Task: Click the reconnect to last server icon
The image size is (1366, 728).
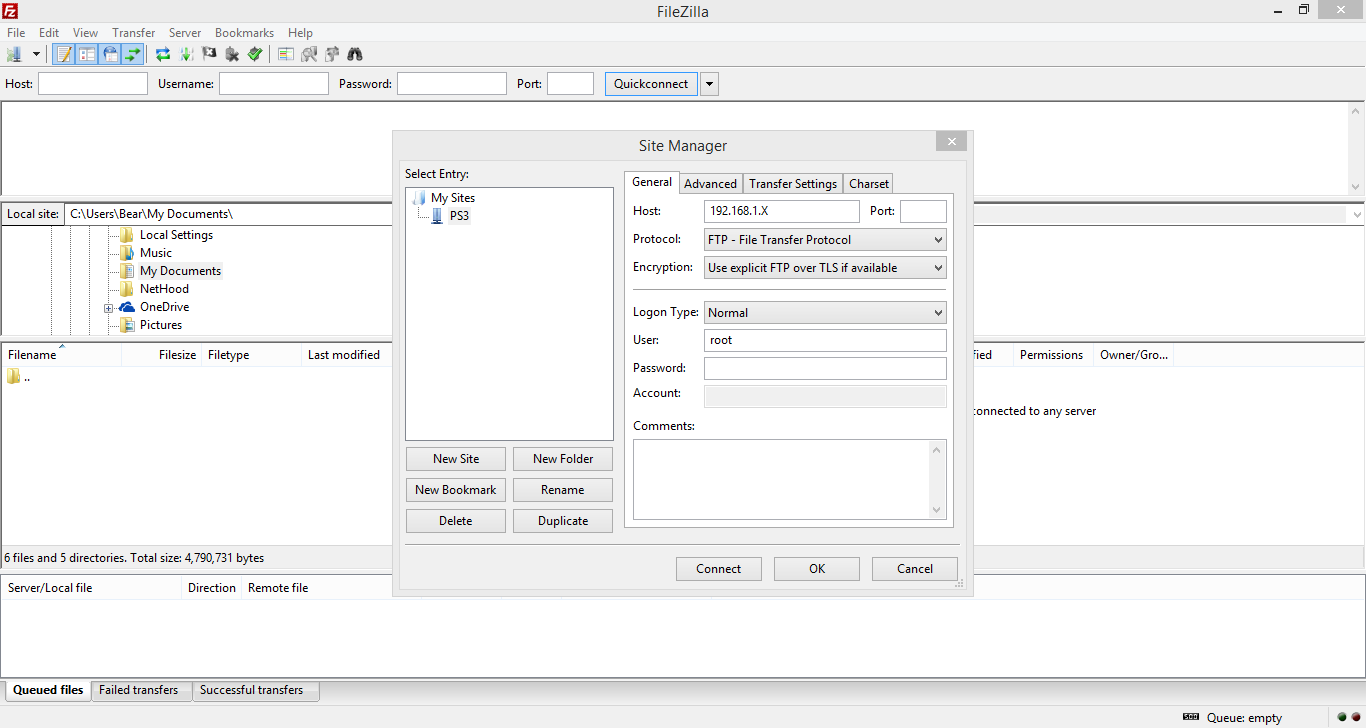Action: [255, 54]
